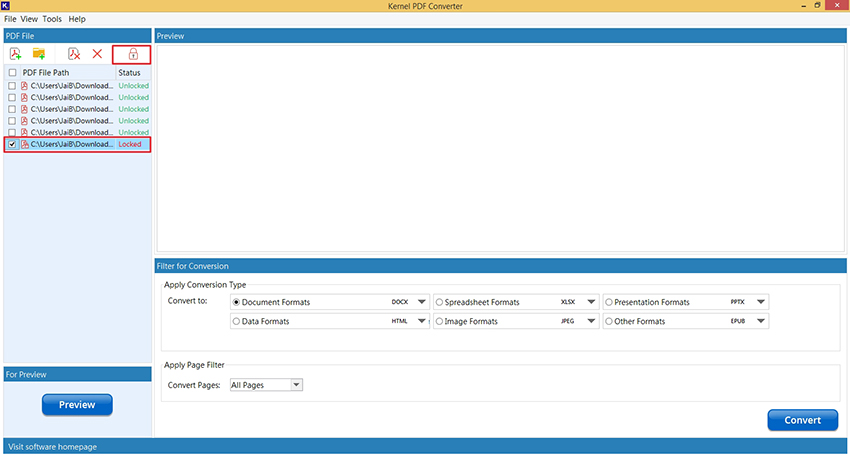Screen dimensions: 850x457
Task: Expand the DOCX document format dropdown
Action: pyautogui.click(x=421, y=302)
